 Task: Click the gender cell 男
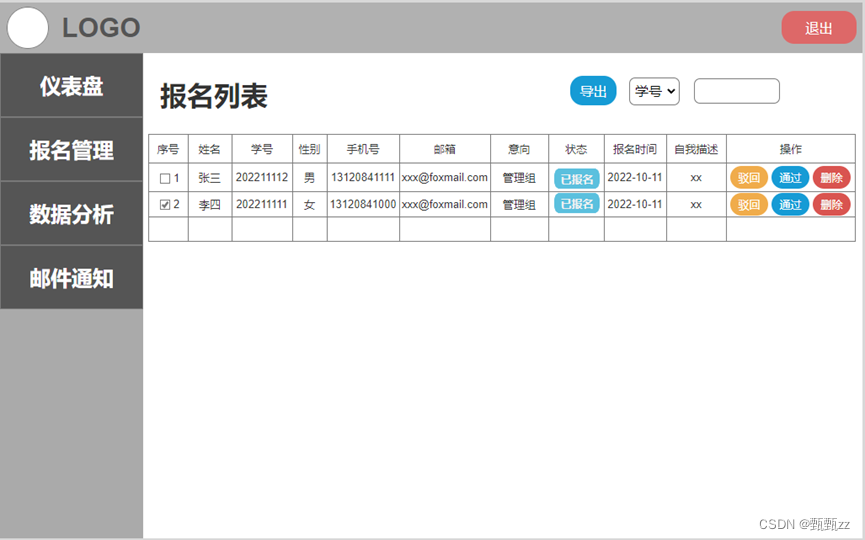click(x=309, y=178)
